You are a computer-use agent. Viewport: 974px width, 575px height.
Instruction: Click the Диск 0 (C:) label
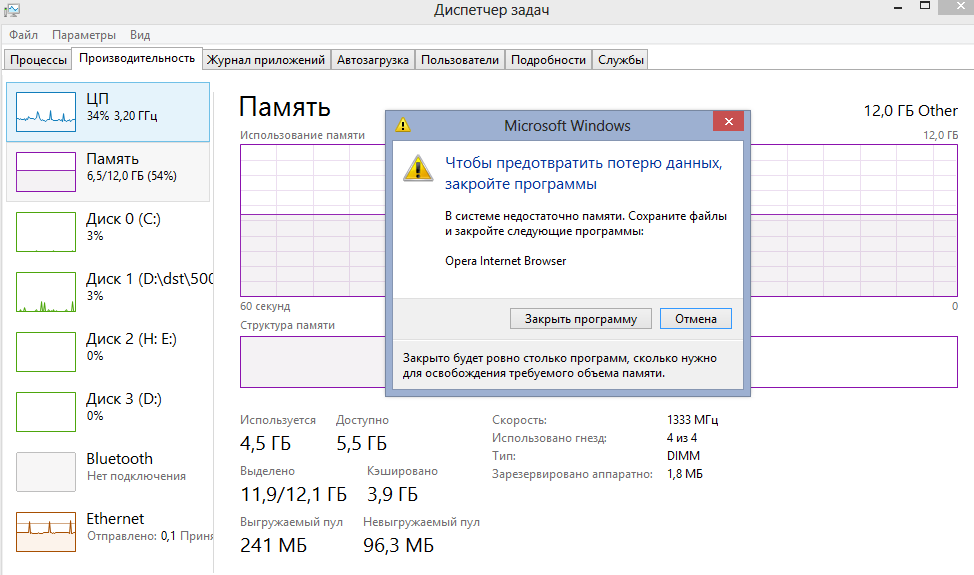124,219
